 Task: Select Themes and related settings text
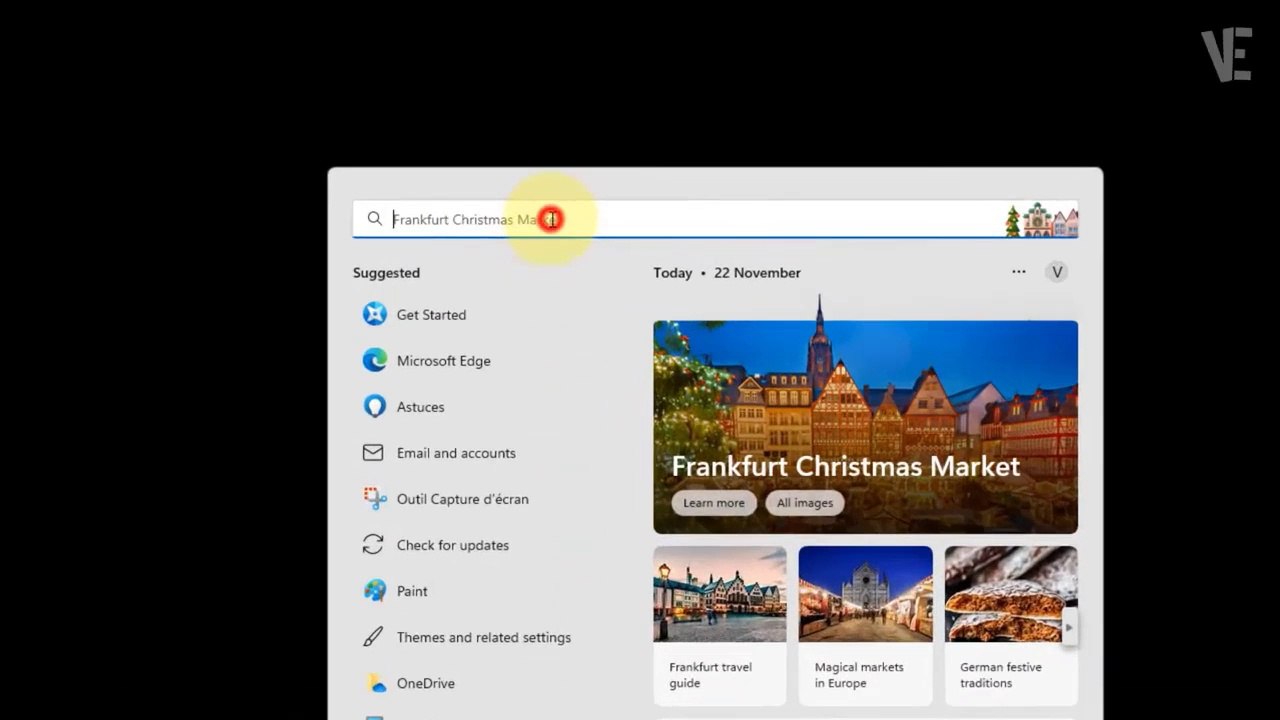tap(483, 637)
